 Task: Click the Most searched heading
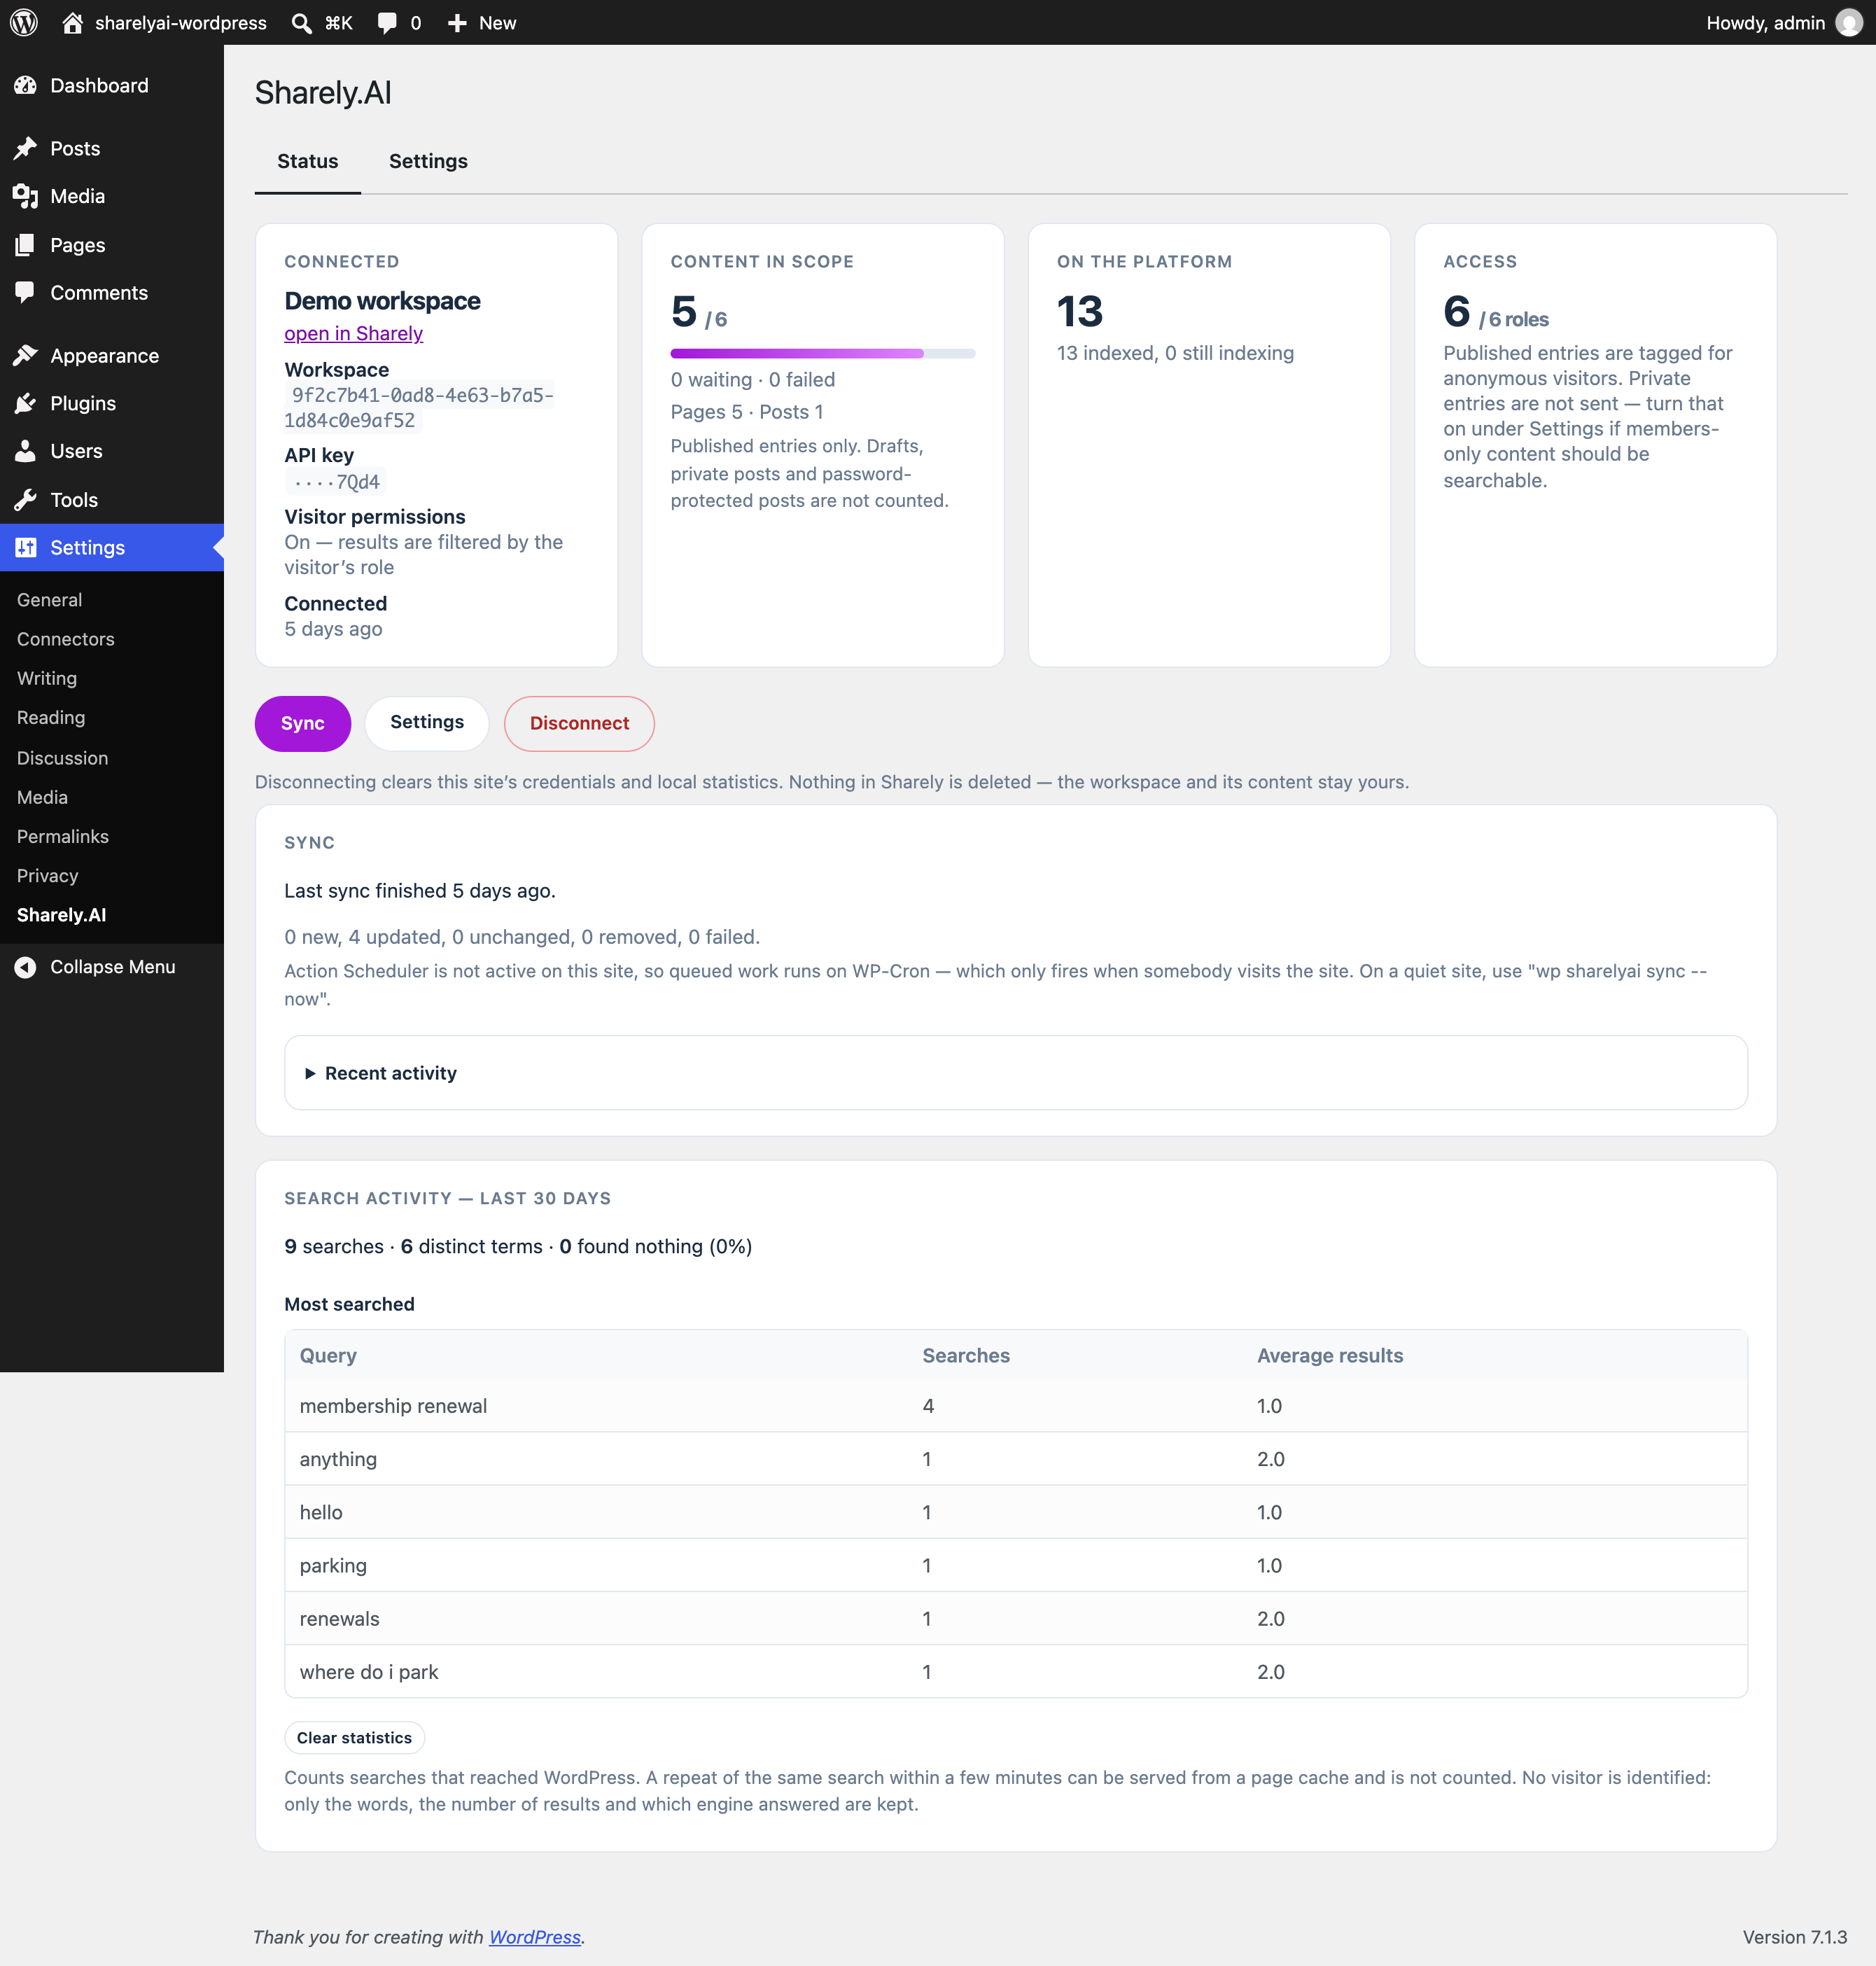[x=349, y=1304]
